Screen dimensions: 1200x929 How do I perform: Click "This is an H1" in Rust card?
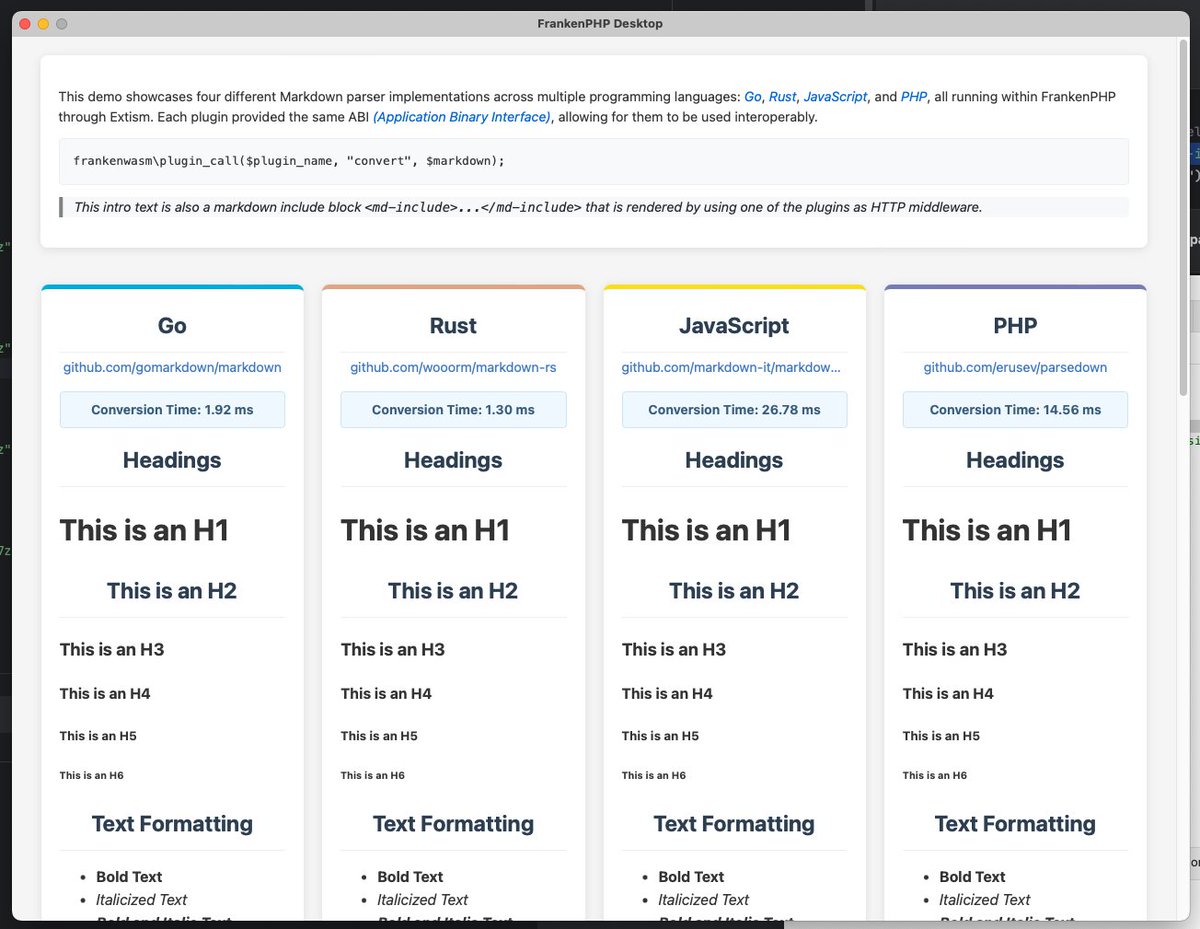pyautogui.click(x=425, y=530)
